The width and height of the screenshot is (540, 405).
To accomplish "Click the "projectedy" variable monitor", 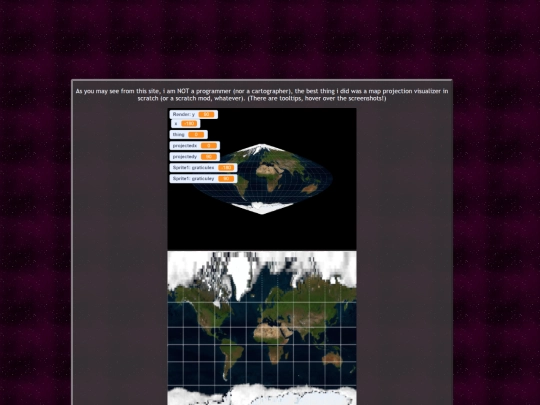I will pos(195,157).
